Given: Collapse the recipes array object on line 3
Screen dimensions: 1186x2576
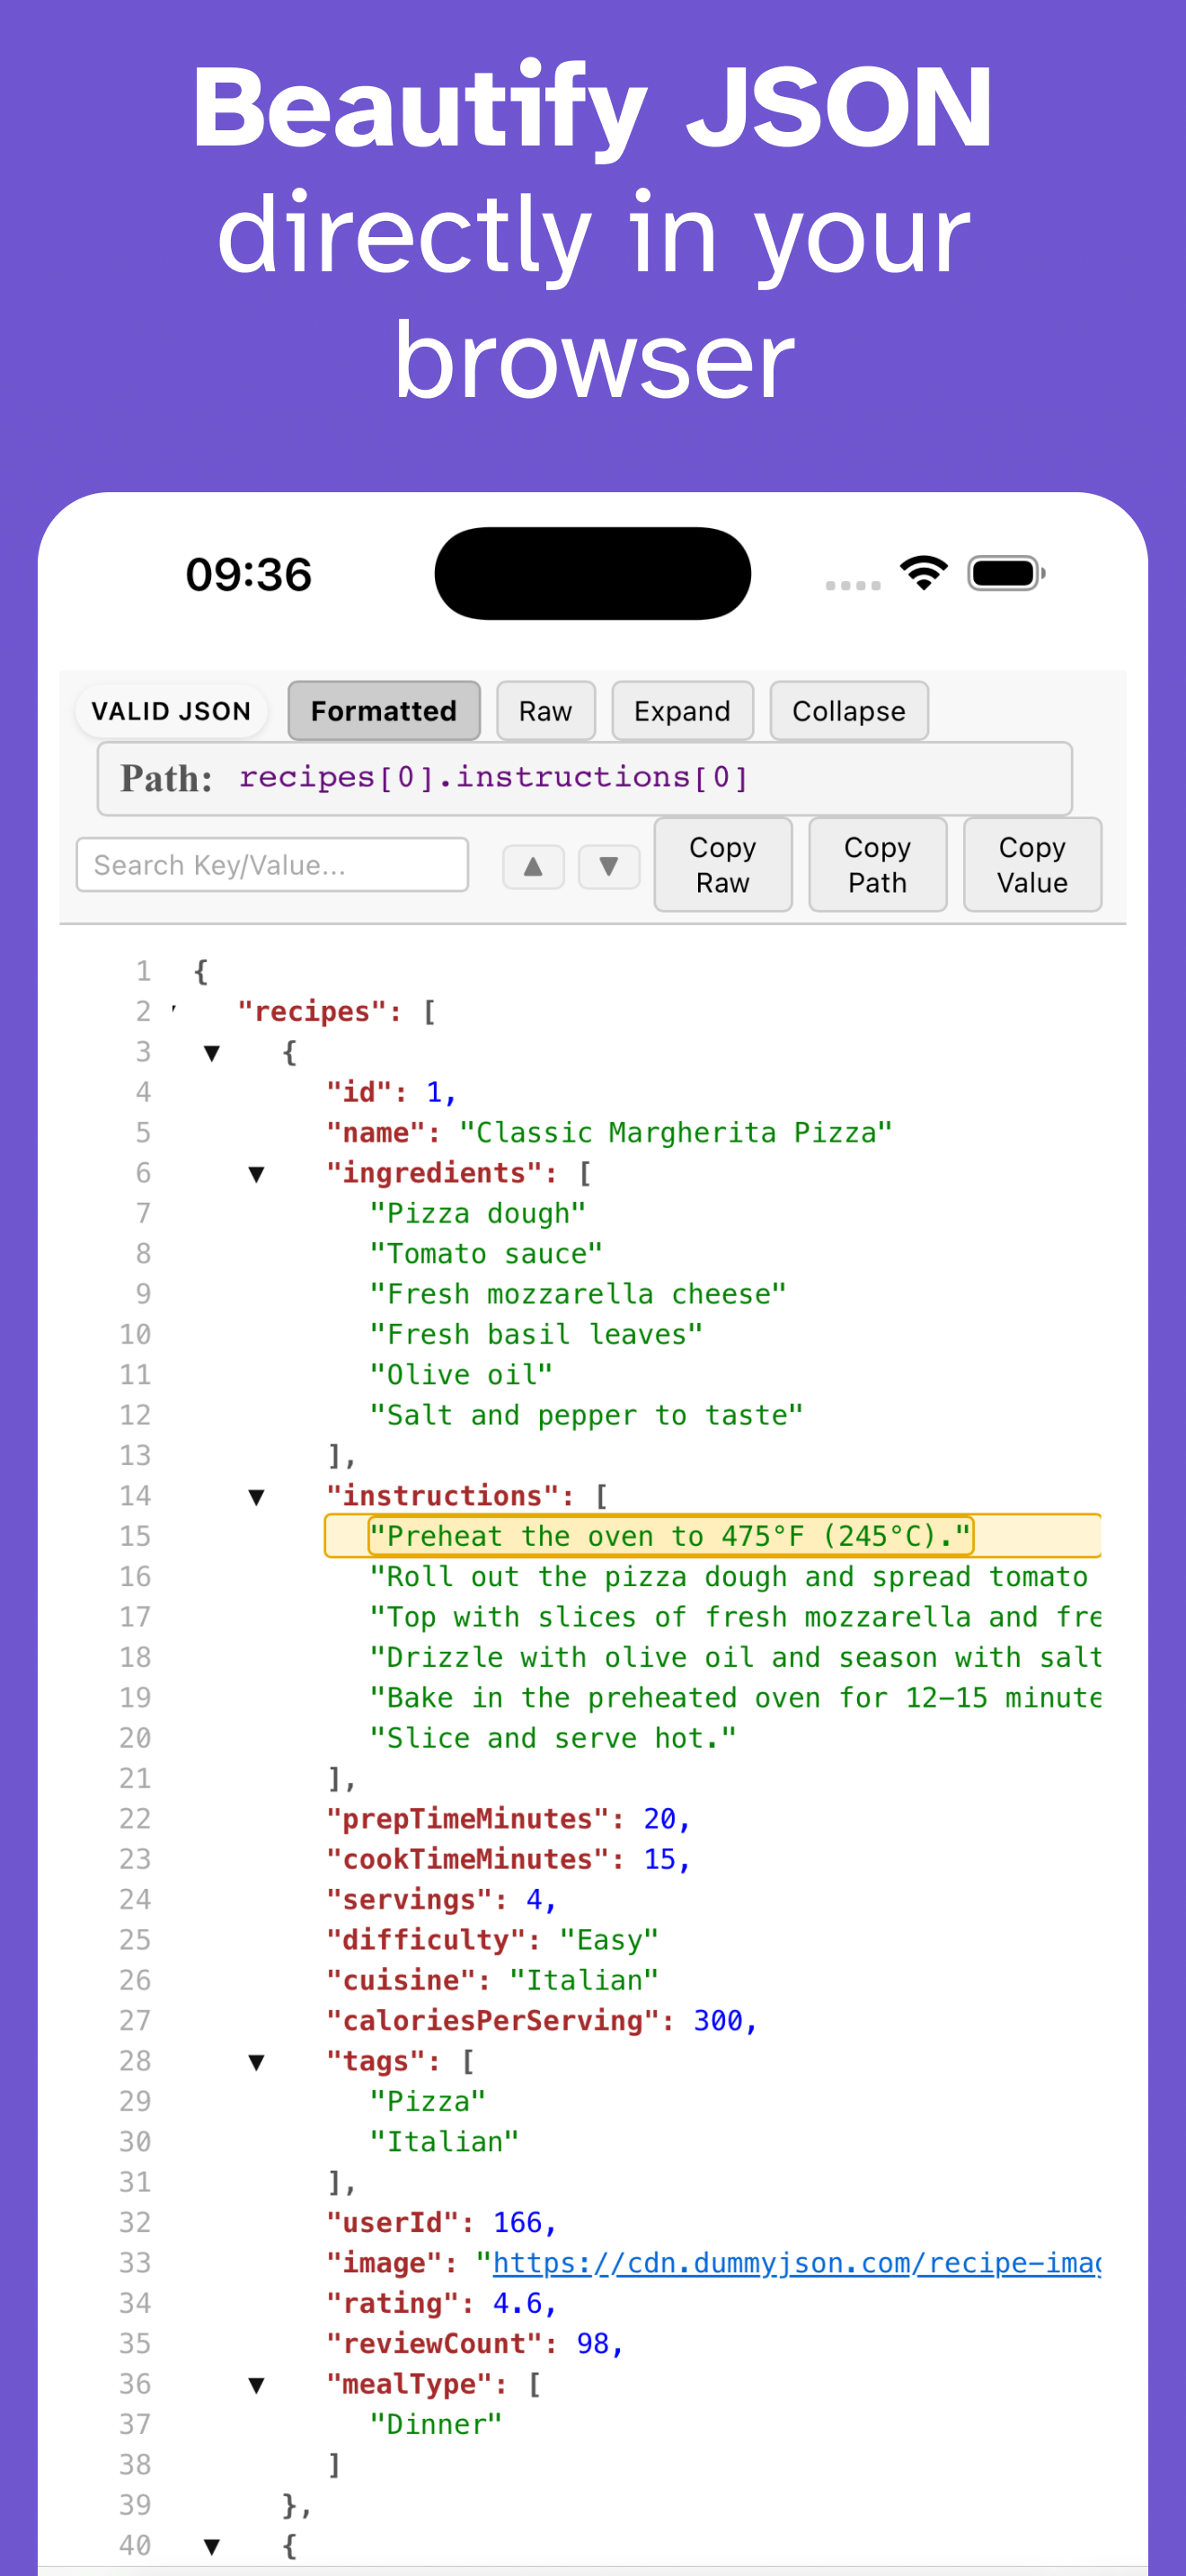Looking at the screenshot, I should point(212,1053).
